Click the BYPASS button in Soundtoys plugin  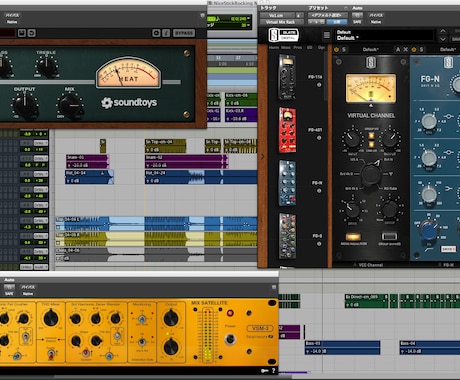coord(184,33)
